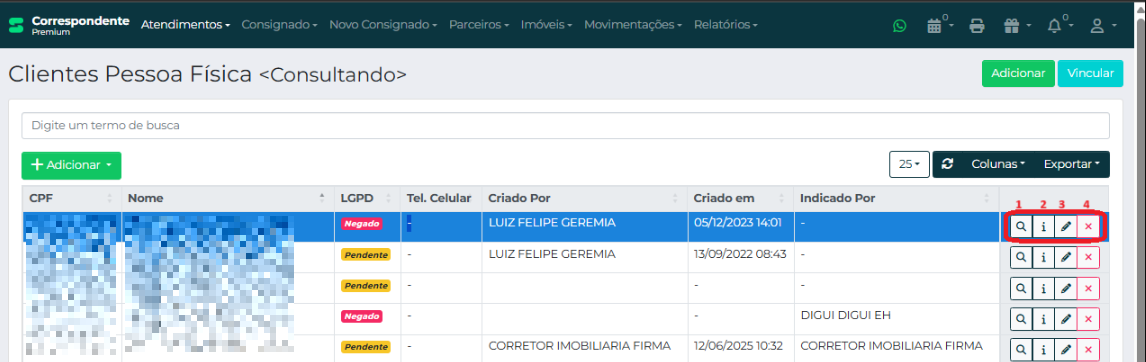This screenshot has height=362, width=1146.
Task: Sort by the Nome column header
Action: point(227,198)
